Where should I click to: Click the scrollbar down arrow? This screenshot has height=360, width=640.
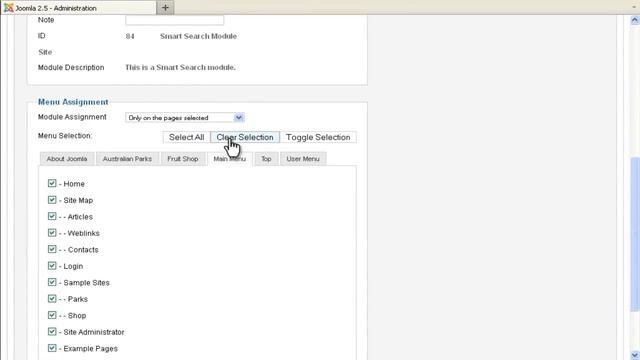635,355
